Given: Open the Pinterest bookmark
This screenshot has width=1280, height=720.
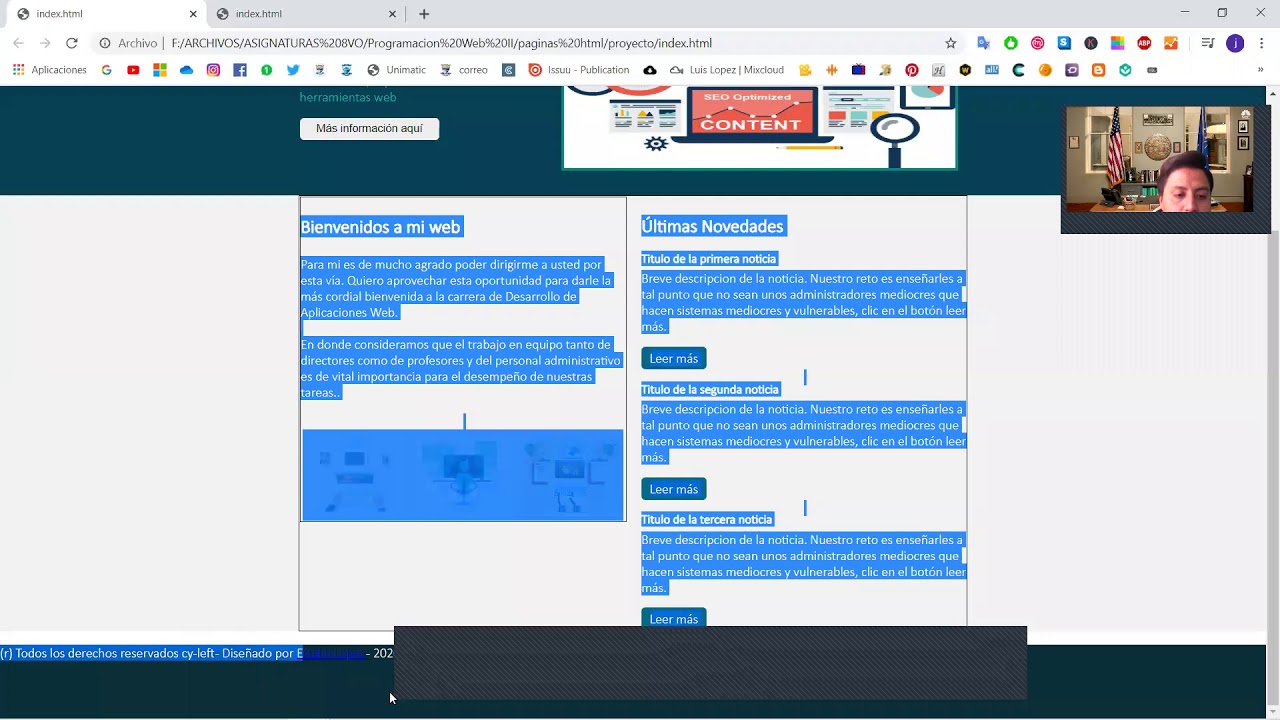Looking at the screenshot, I should [912, 70].
